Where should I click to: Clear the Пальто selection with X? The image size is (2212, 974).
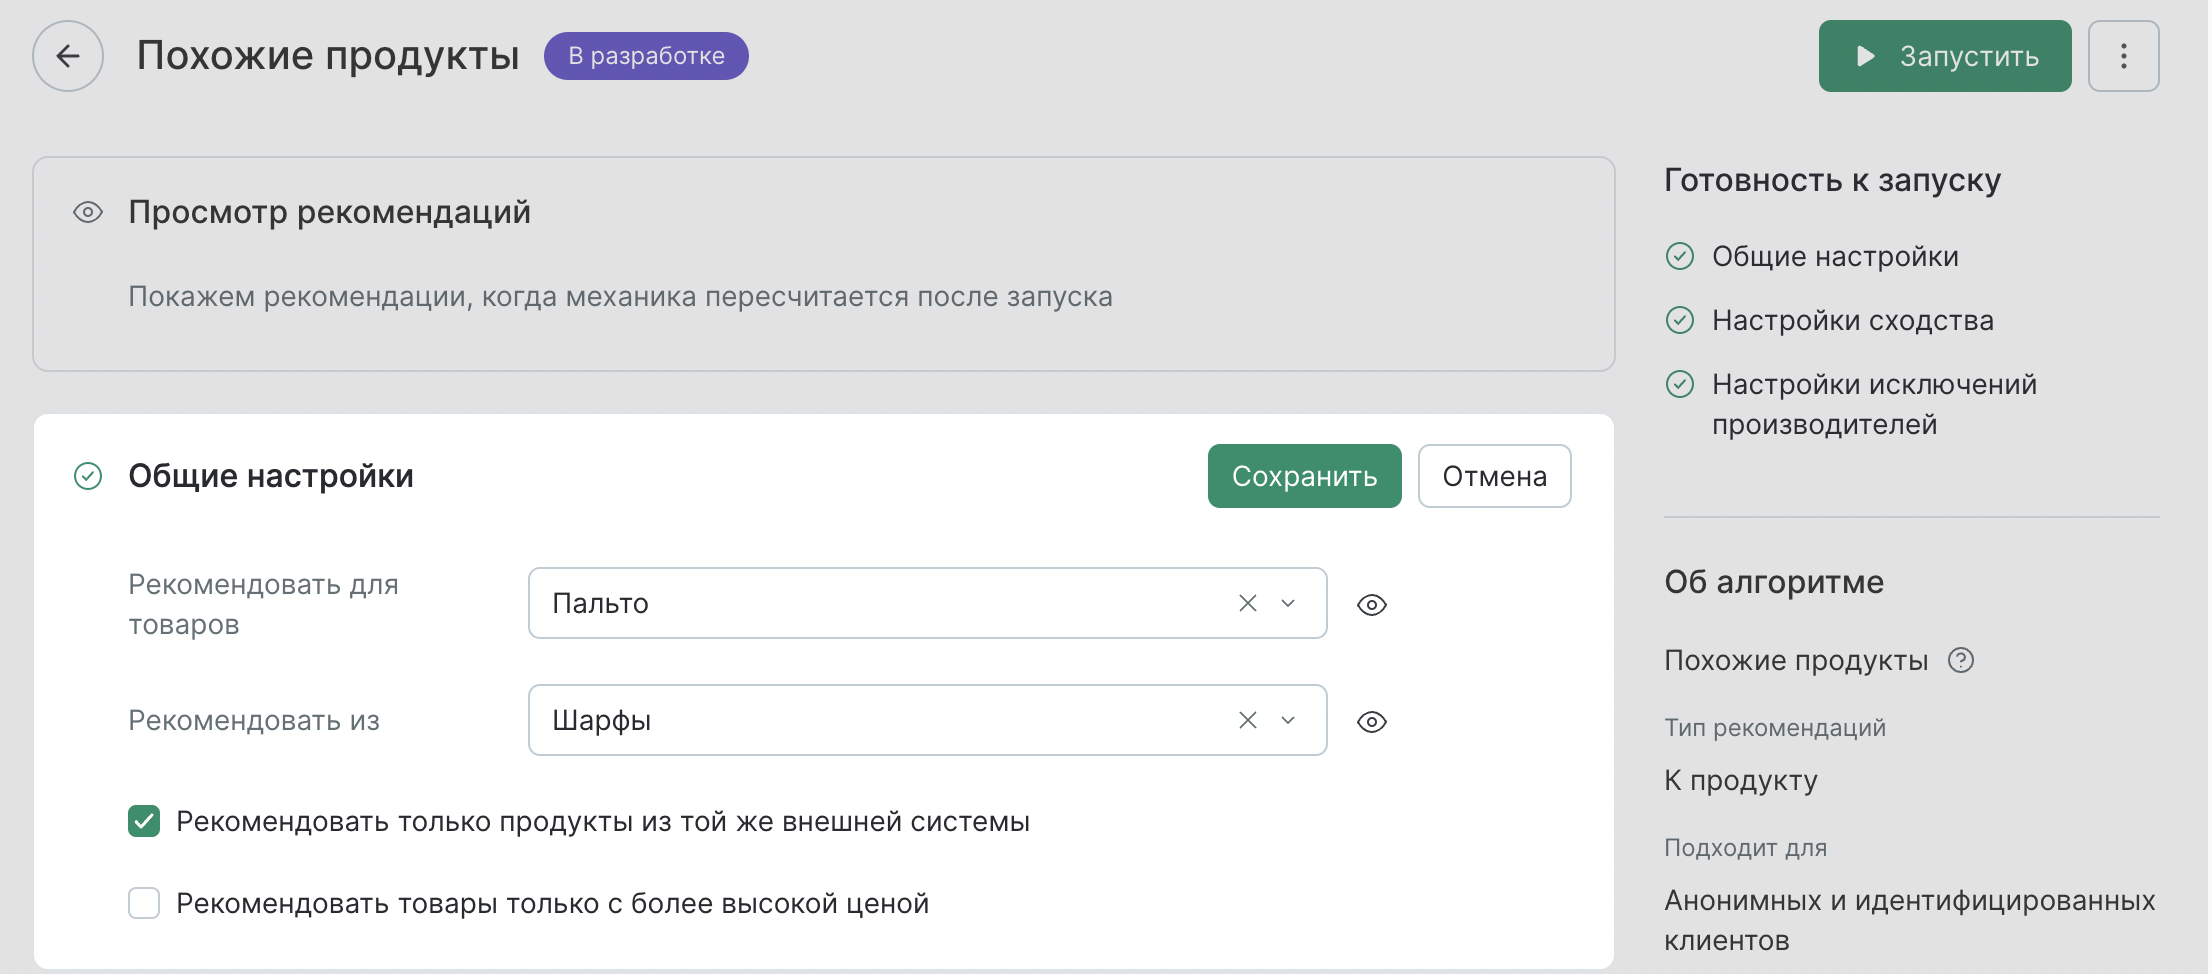coord(1247,603)
